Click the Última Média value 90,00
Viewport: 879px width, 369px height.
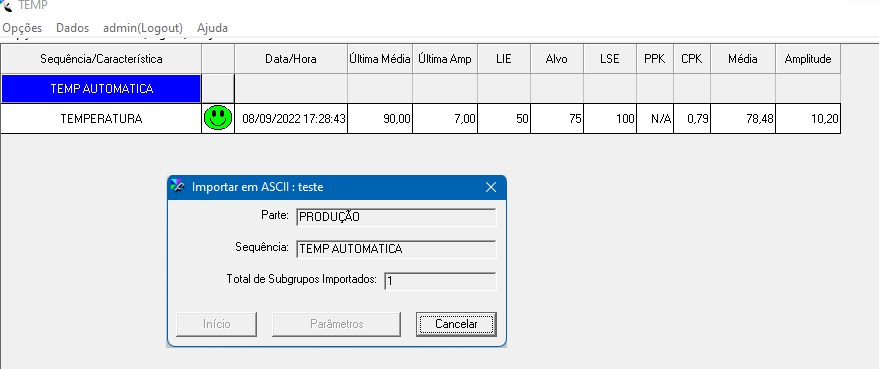pos(380,118)
